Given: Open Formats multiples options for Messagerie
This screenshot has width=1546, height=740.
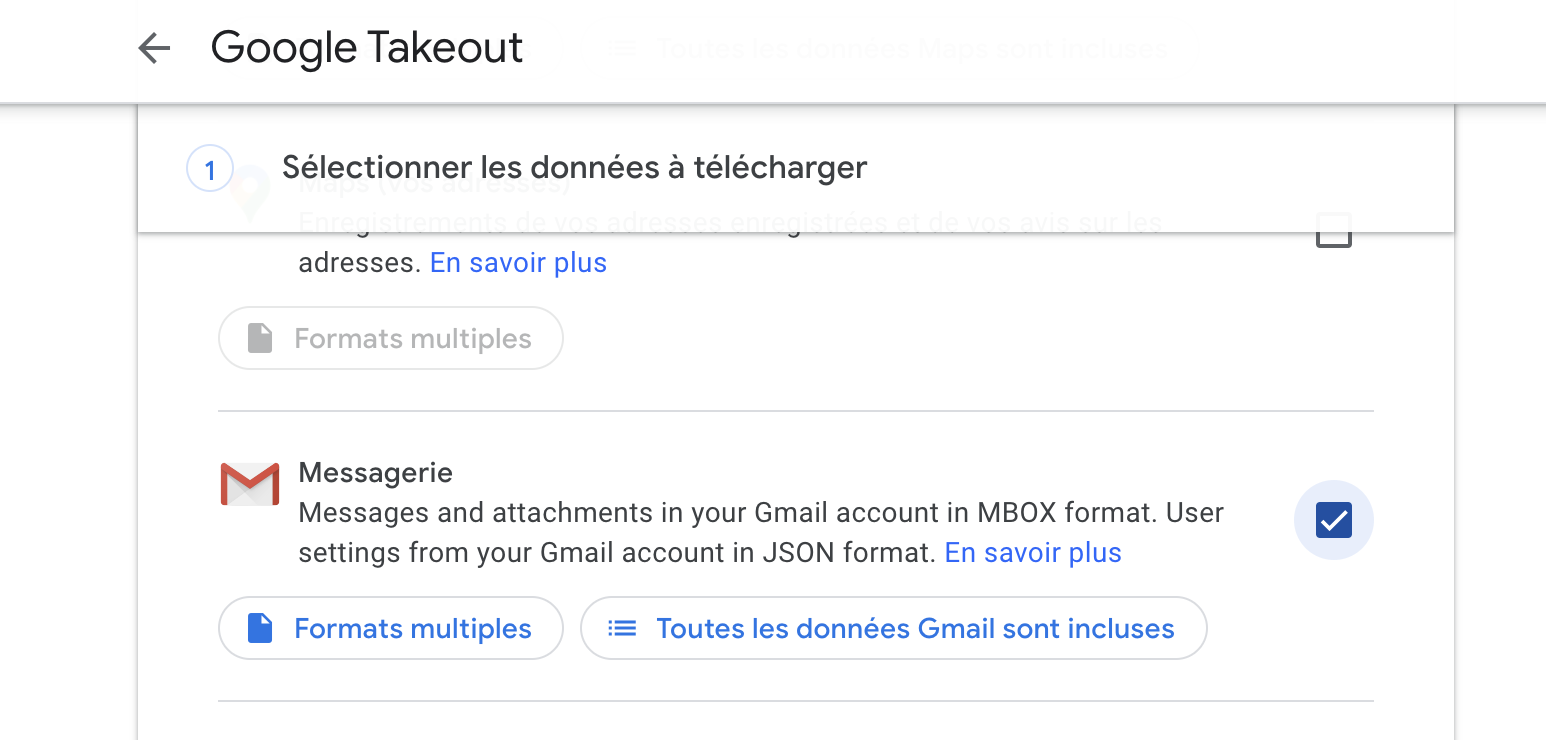Looking at the screenshot, I should (x=390, y=628).
